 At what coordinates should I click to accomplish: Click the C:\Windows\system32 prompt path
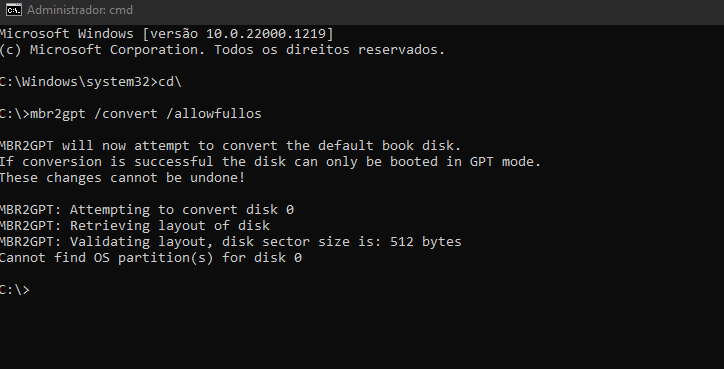click(75, 82)
